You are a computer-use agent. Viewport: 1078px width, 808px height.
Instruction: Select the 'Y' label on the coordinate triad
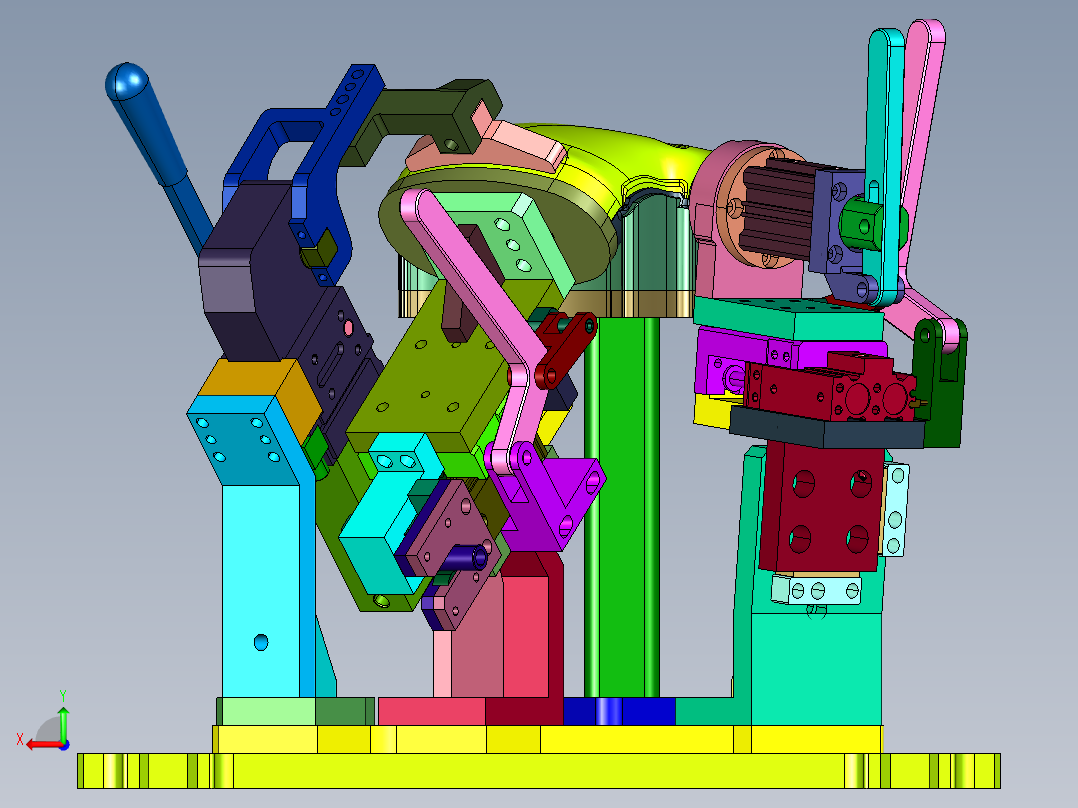(x=63, y=696)
